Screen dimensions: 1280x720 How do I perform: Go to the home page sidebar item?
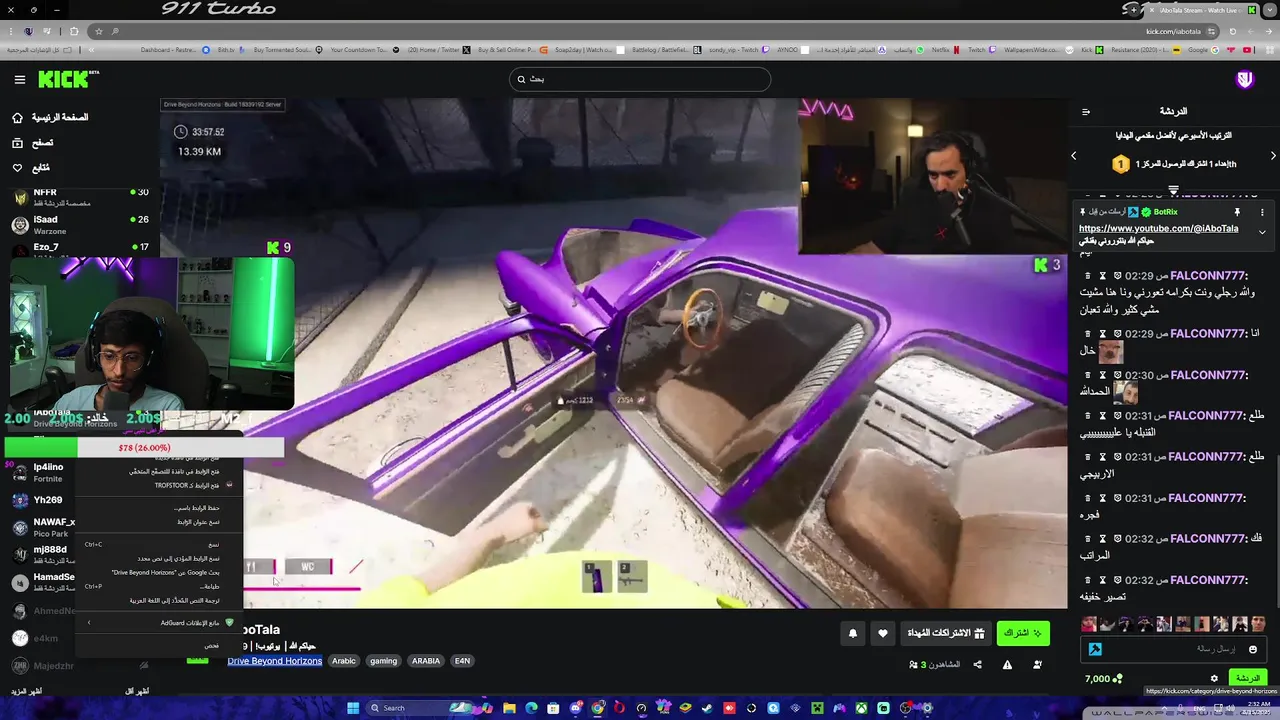coord(50,118)
